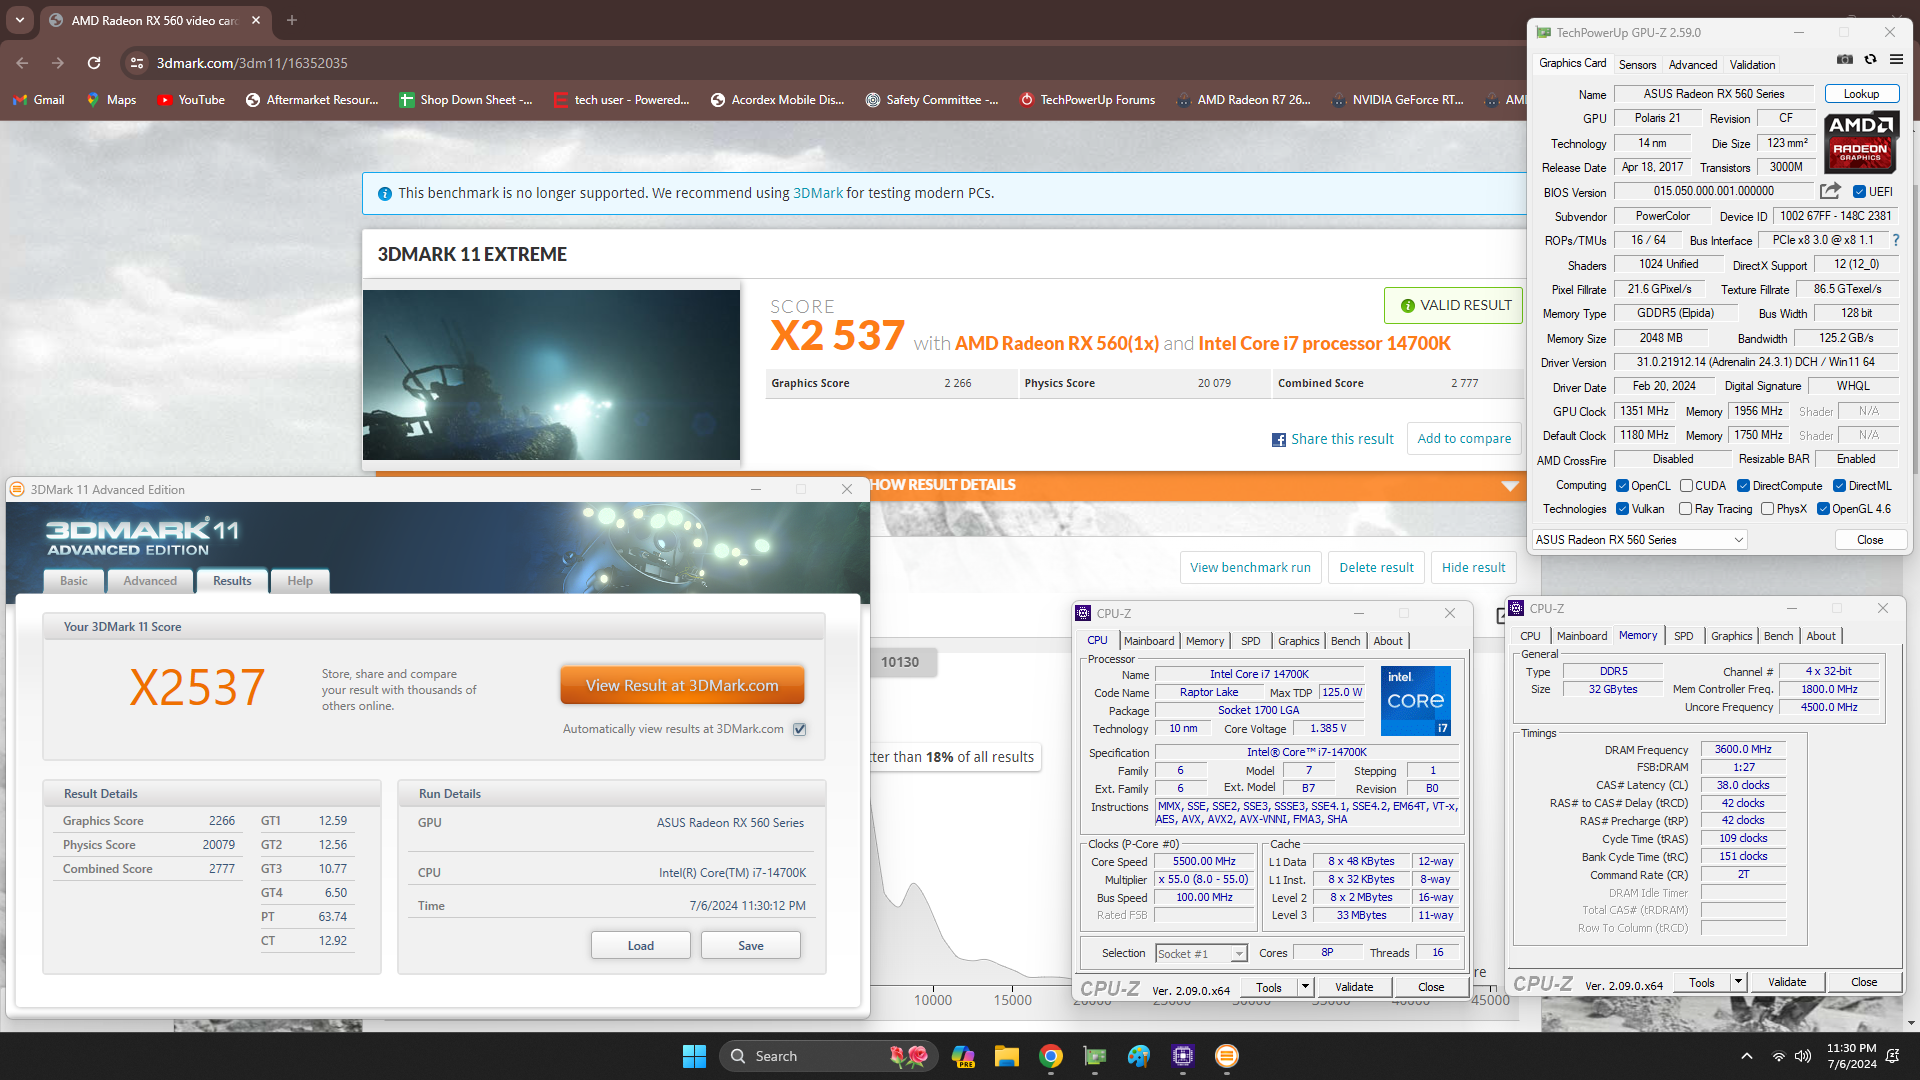This screenshot has width=1920, height=1080.
Task: Click the Facebook share icon
Action: (x=1278, y=440)
